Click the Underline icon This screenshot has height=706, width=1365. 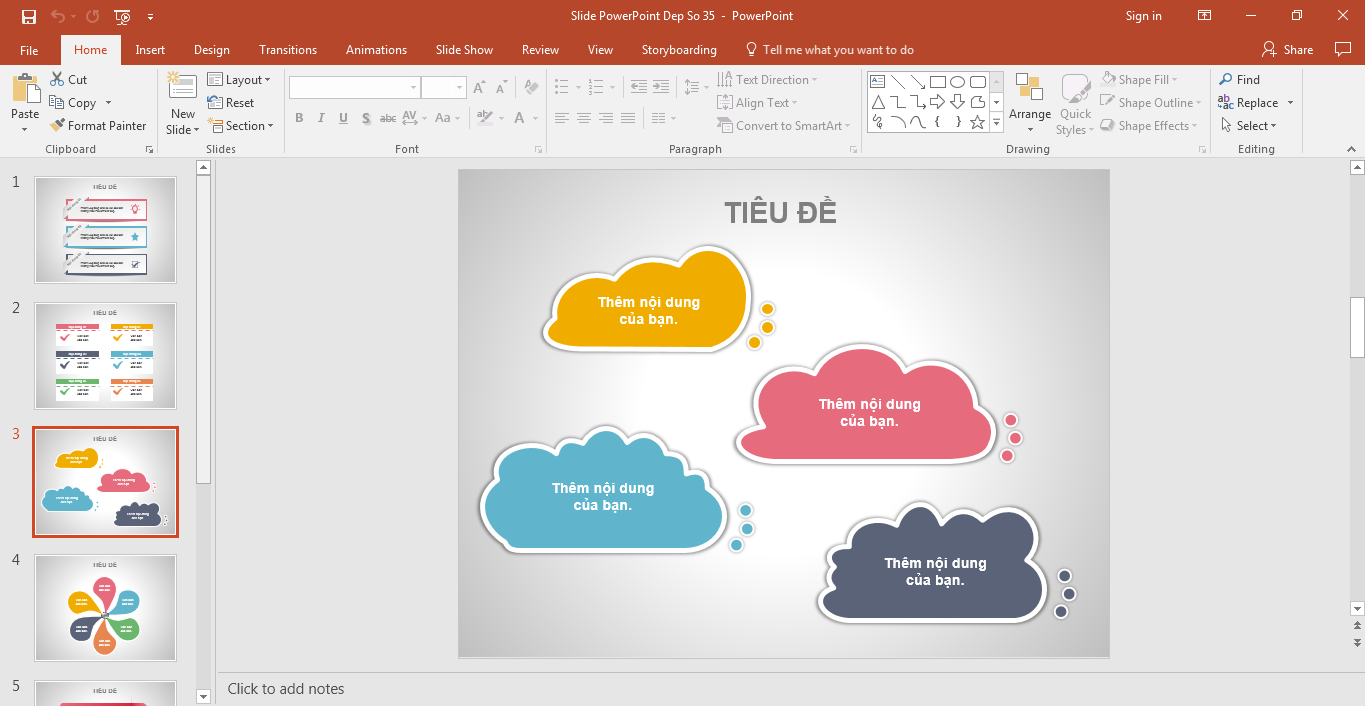pyautogui.click(x=342, y=118)
